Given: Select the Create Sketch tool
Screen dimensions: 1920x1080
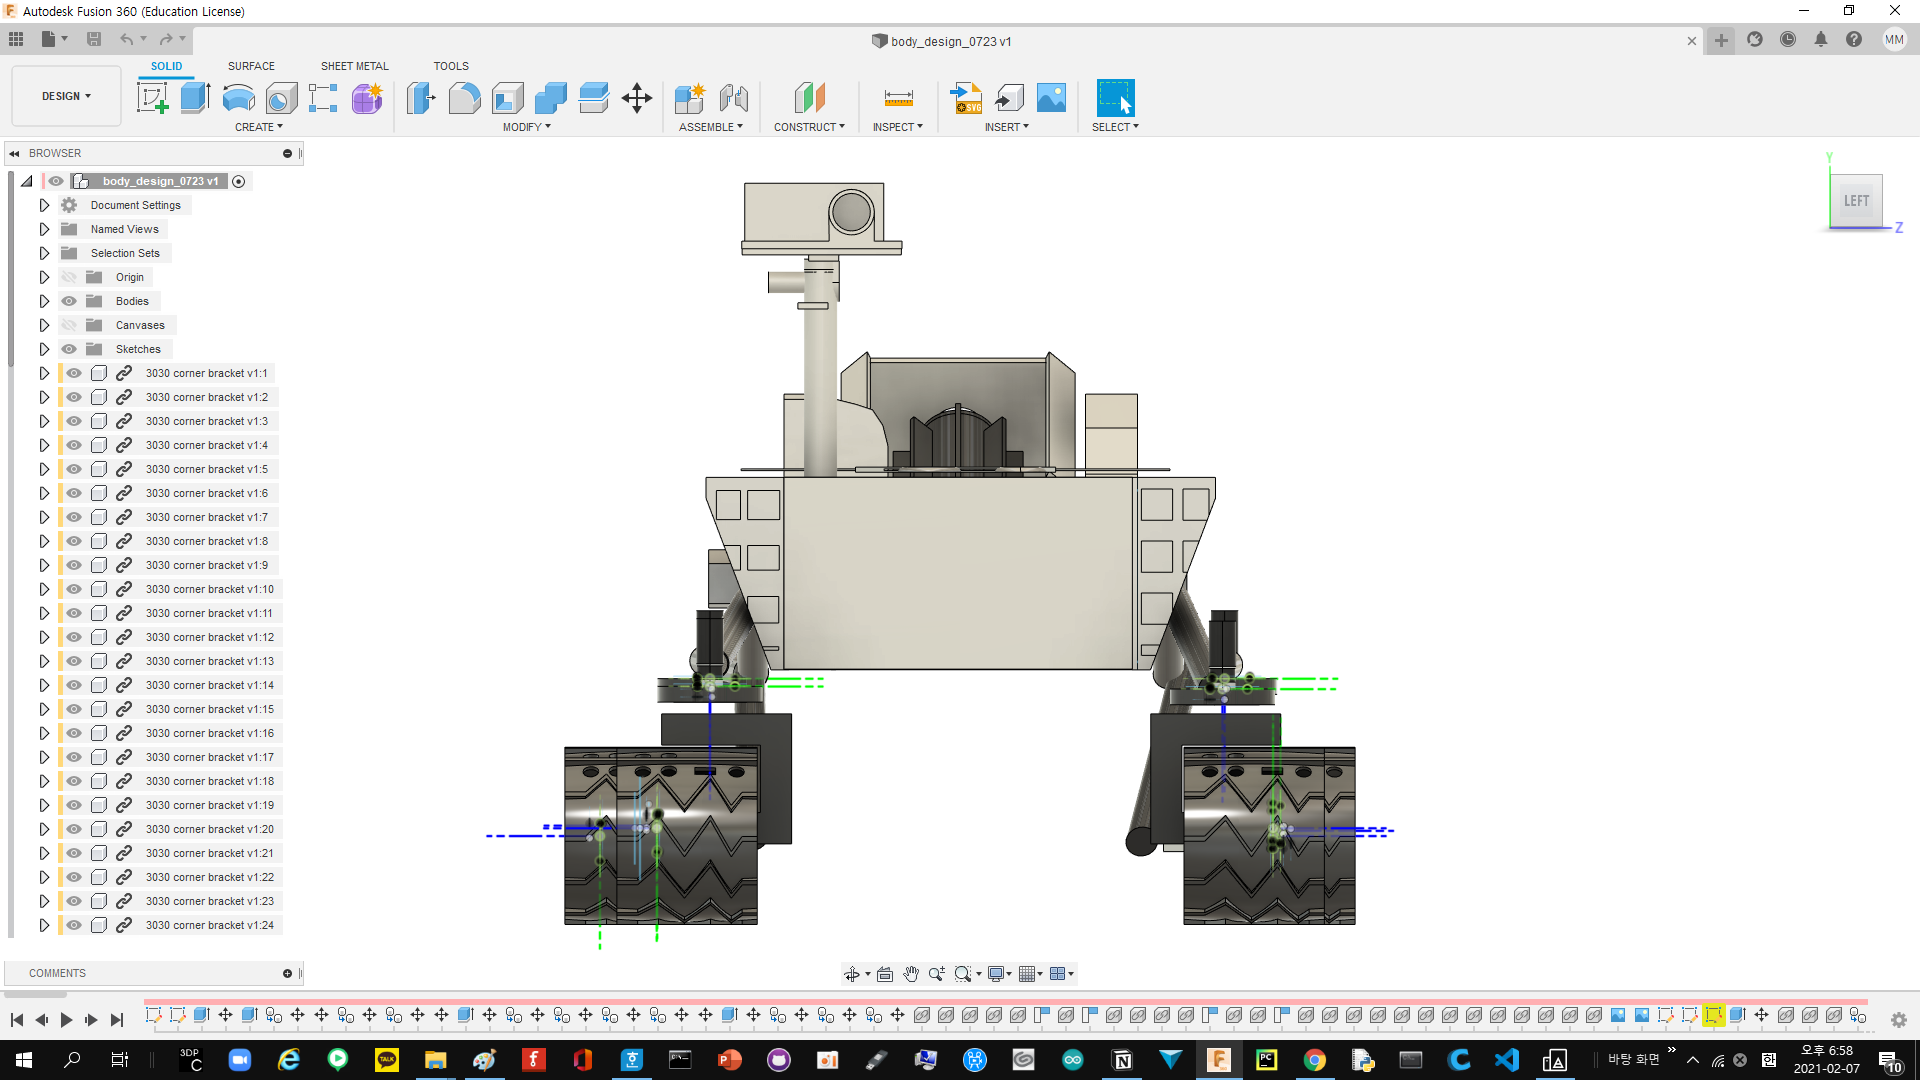Looking at the screenshot, I should pyautogui.click(x=153, y=97).
